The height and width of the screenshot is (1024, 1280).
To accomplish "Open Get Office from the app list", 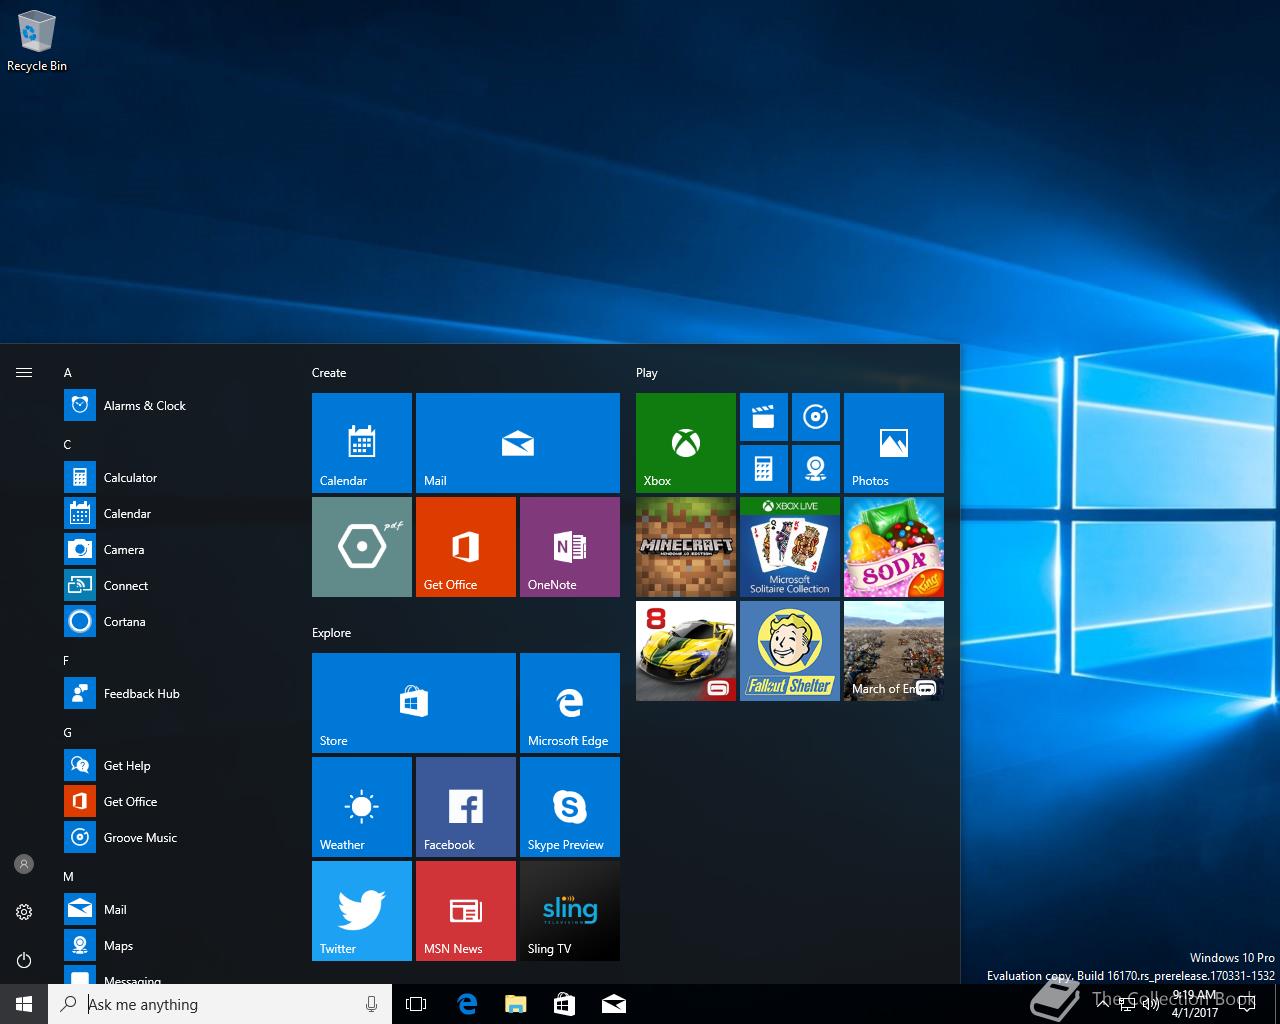I will click(x=176, y=802).
